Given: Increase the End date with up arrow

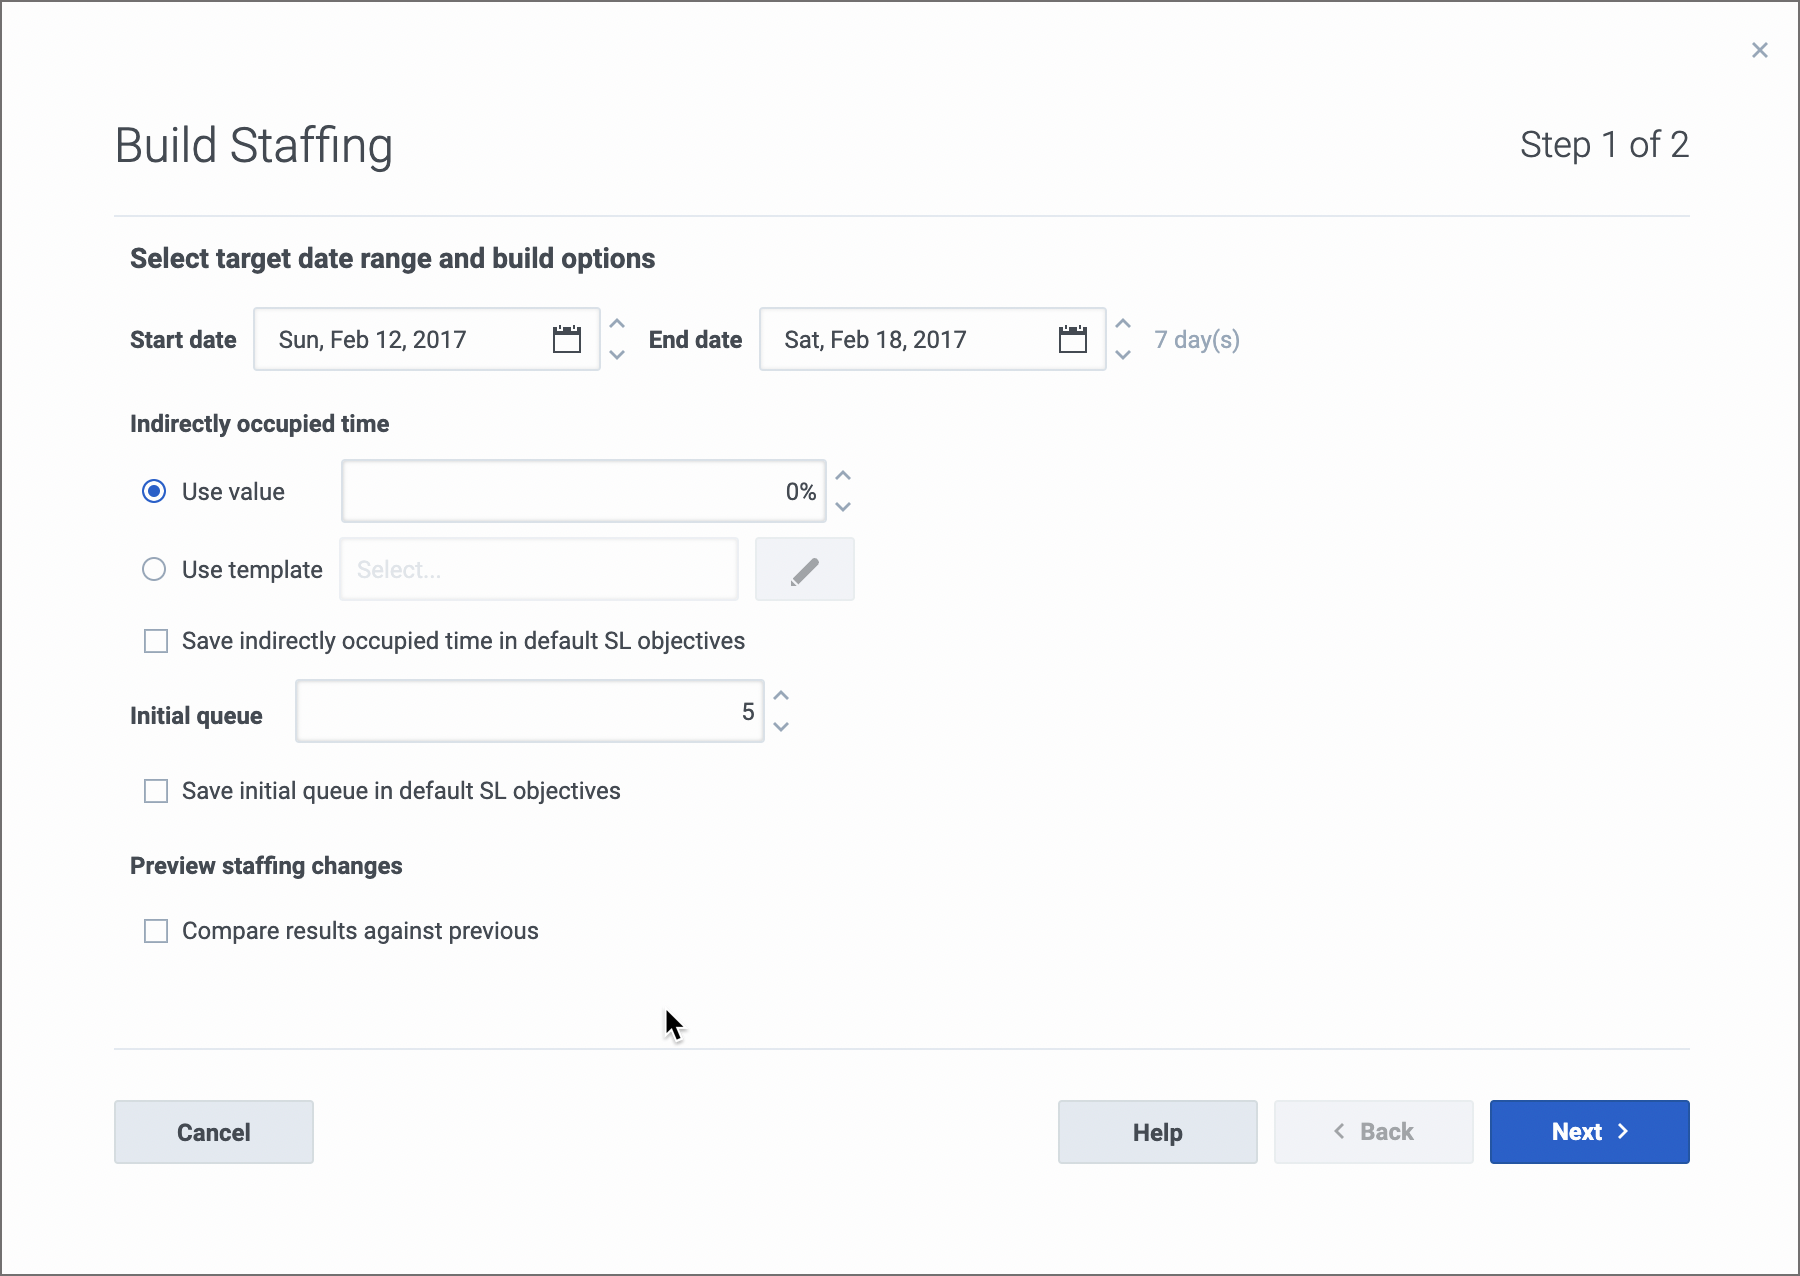Looking at the screenshot, I should click(1123, 324).
